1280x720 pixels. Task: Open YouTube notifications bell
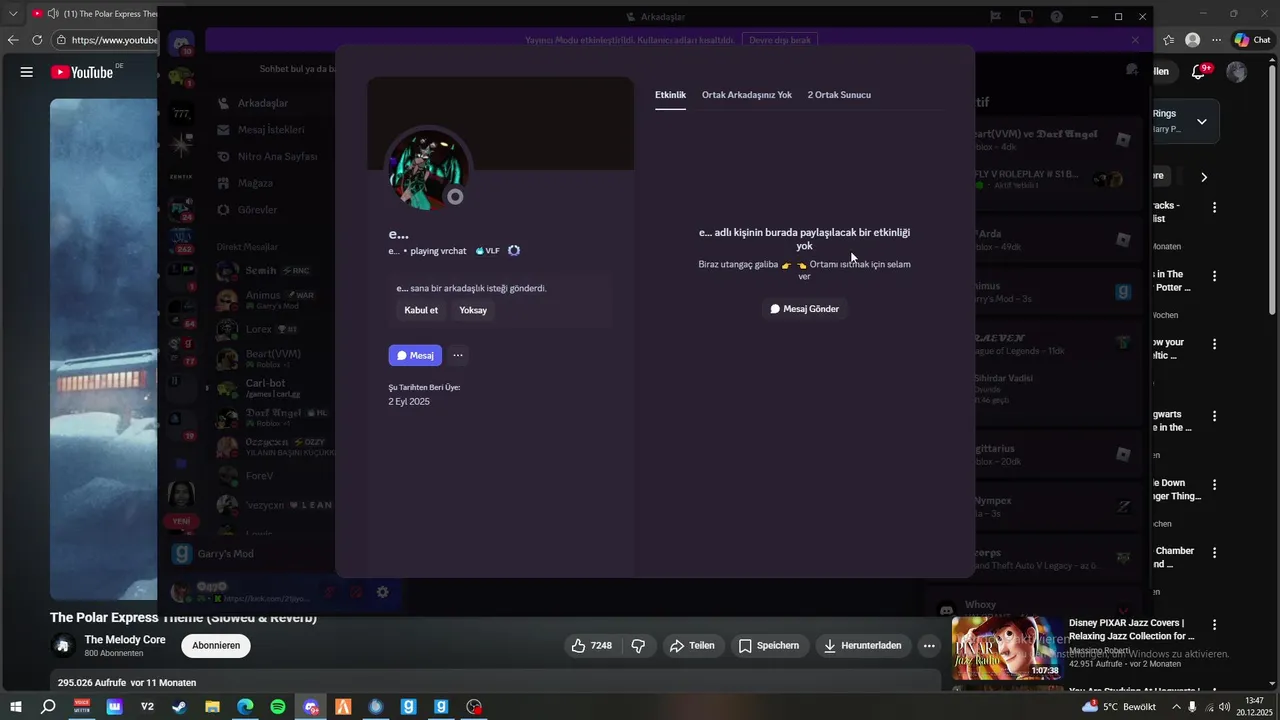coord(1199,71)
